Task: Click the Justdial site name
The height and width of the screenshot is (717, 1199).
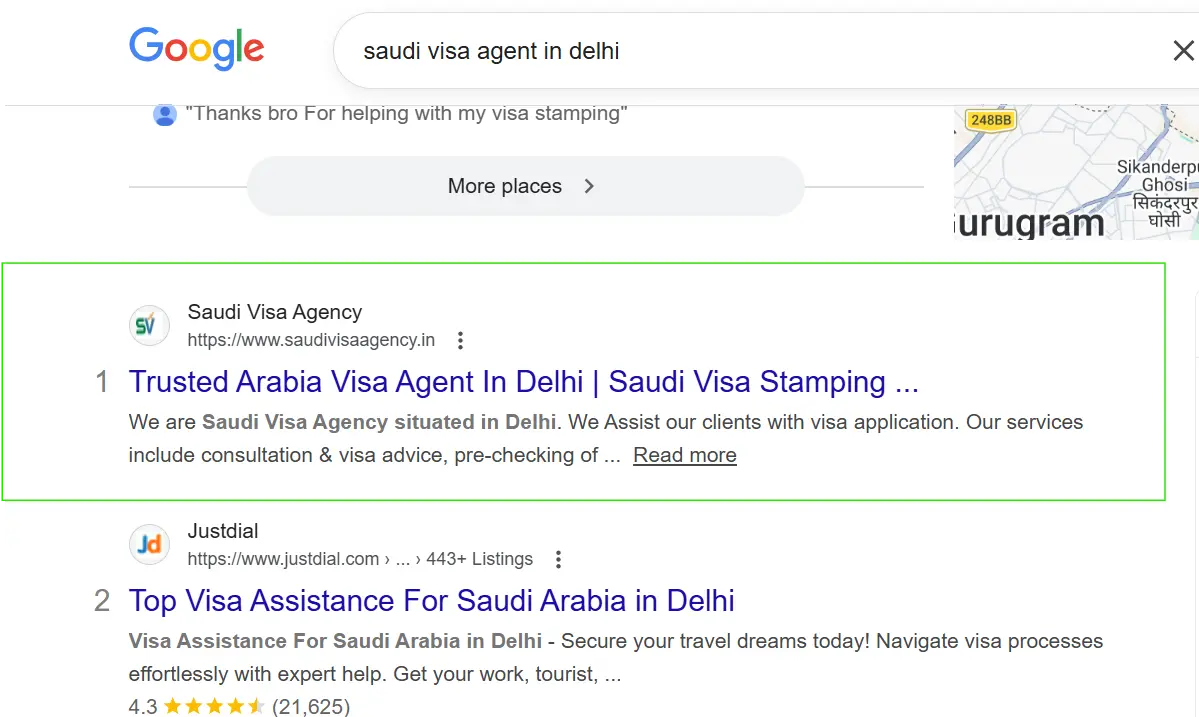Action: (223, 531)
